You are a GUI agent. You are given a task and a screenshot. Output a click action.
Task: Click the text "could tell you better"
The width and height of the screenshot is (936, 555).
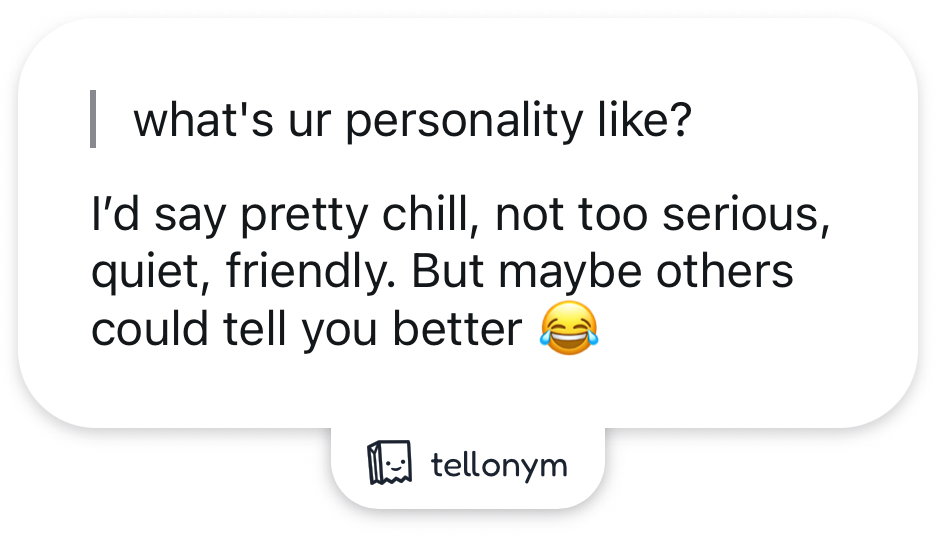[x=307, y=328]
